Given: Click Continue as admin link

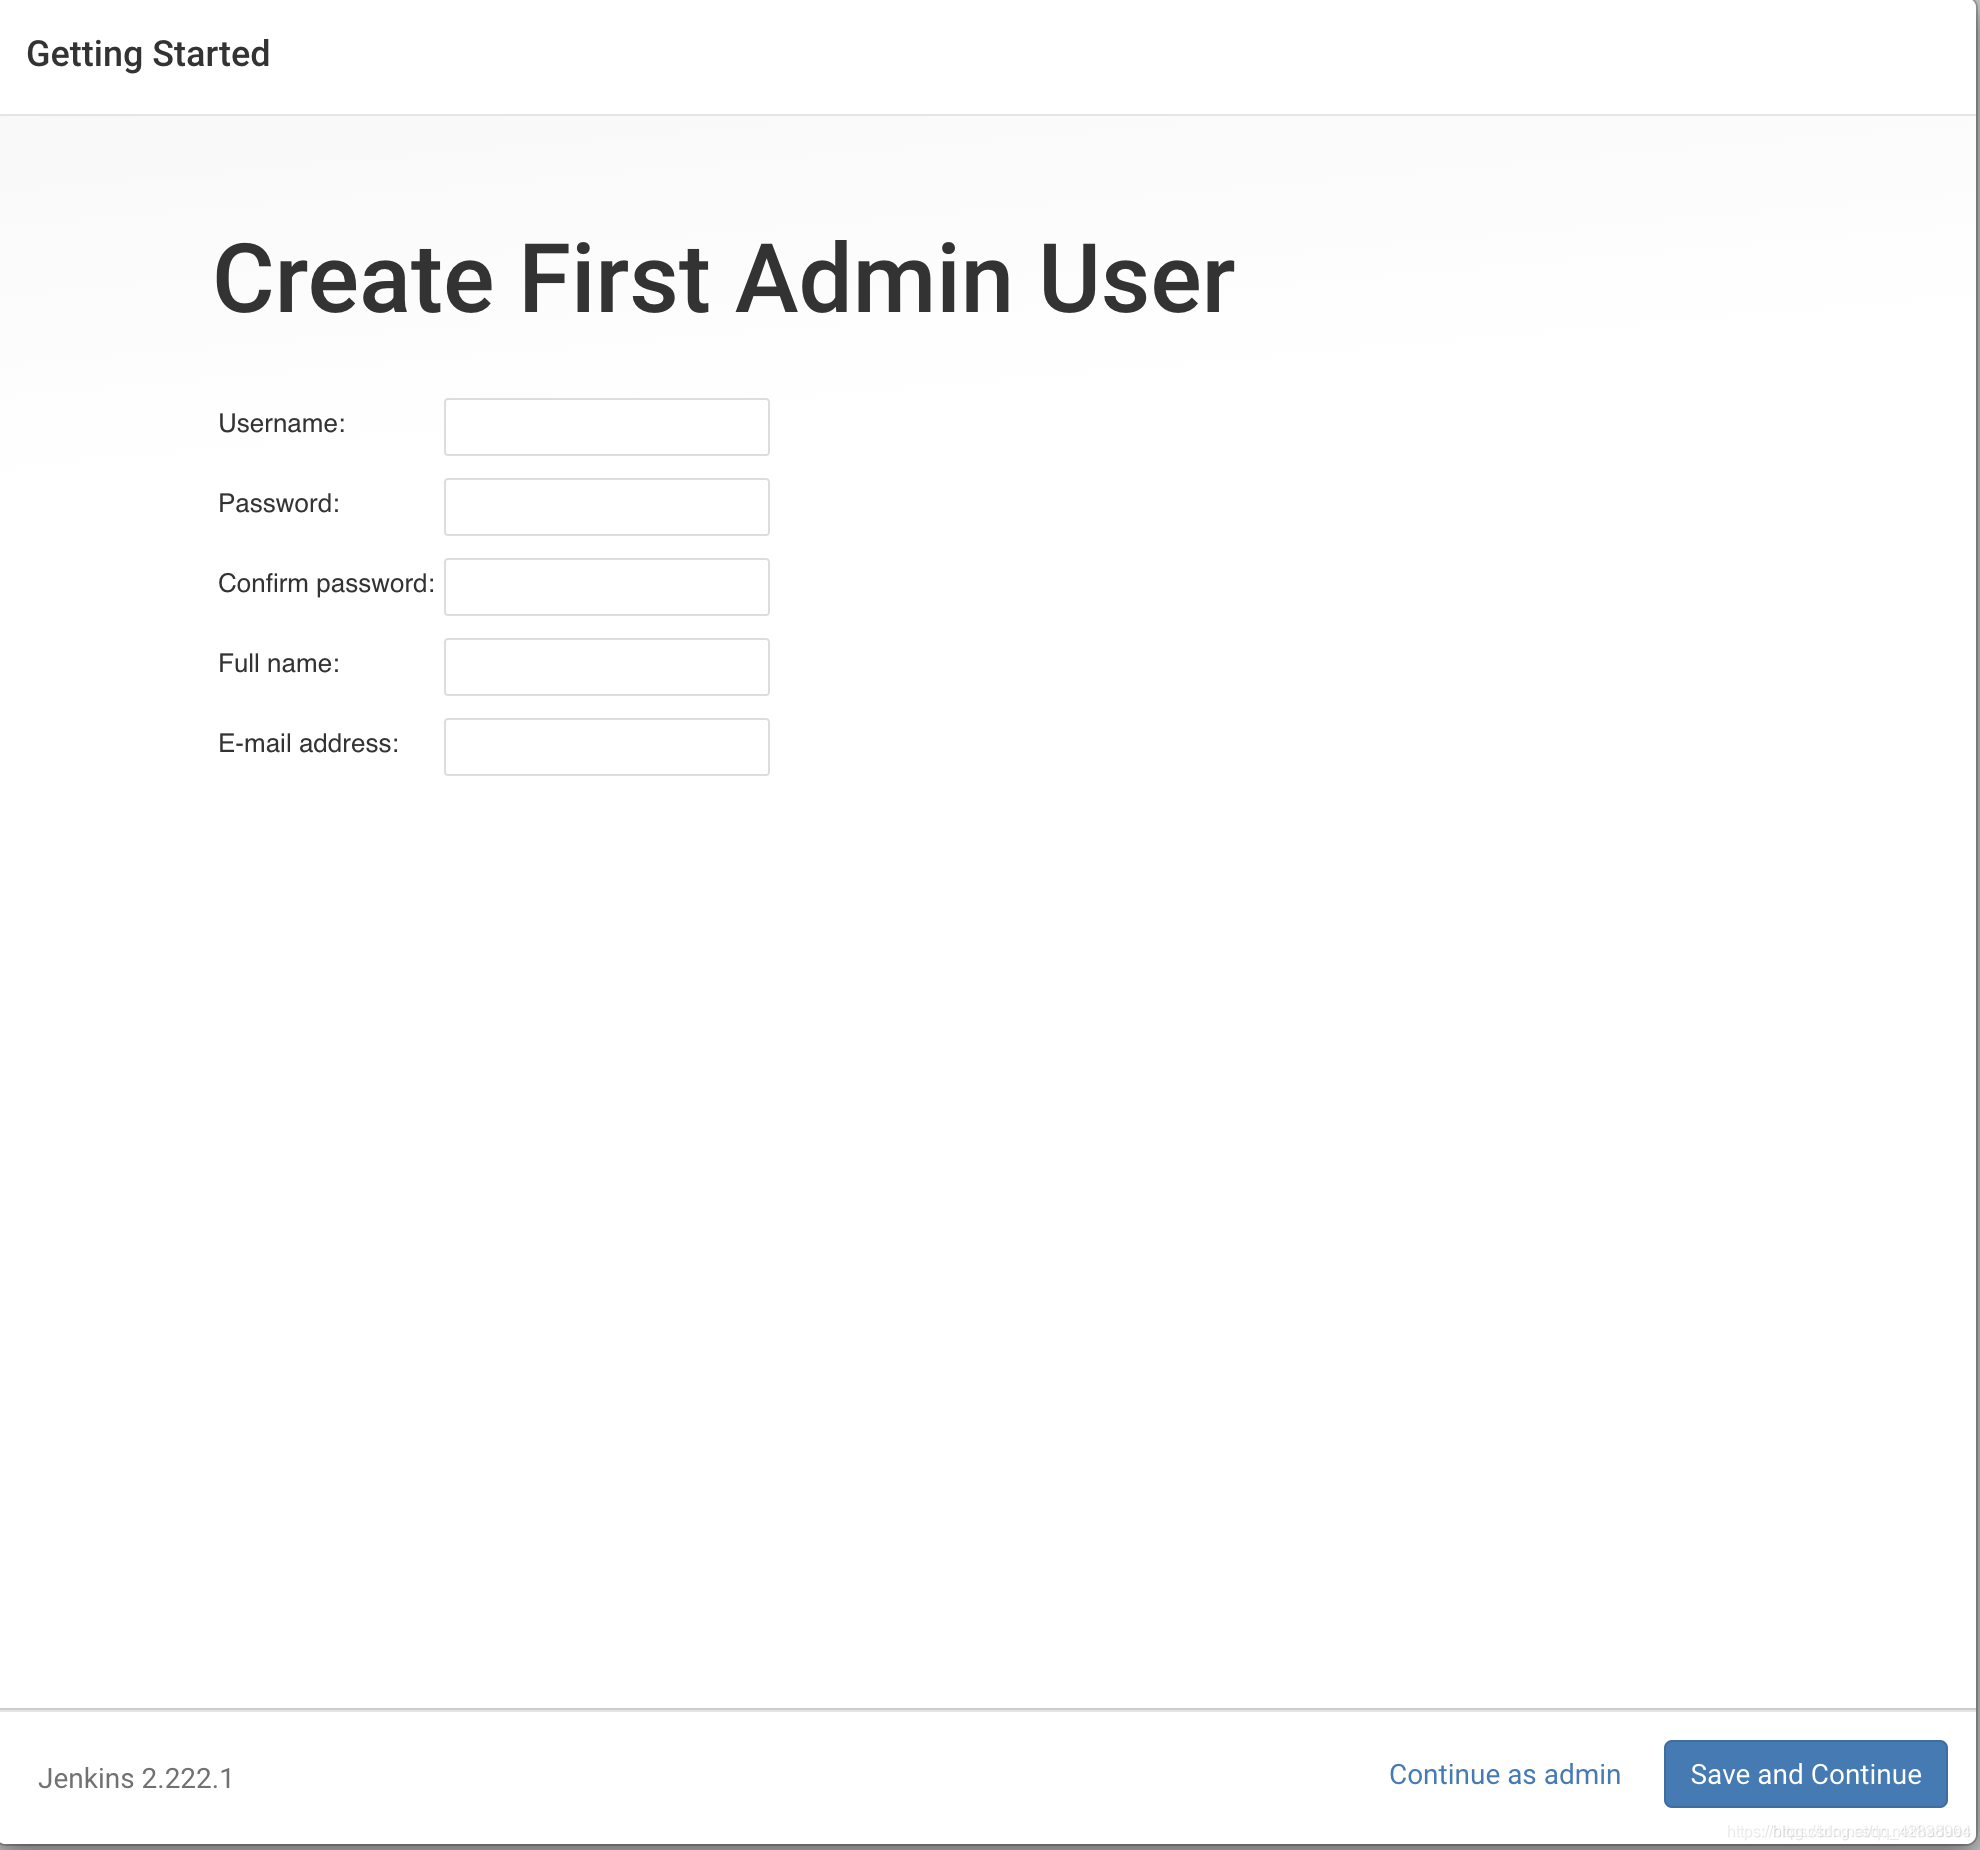Looking at the screenshot, I should click(1504, 1772).
